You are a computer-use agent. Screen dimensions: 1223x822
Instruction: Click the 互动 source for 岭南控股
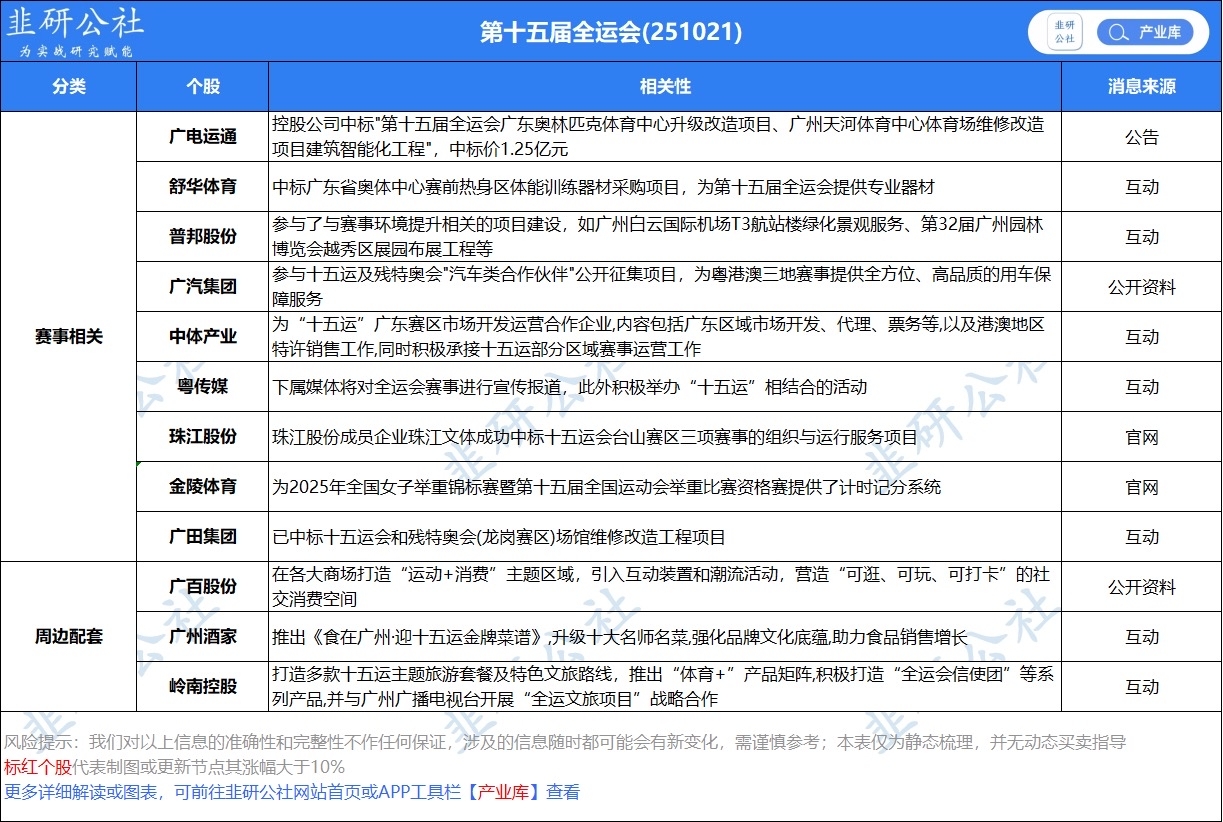point(1141,687)
